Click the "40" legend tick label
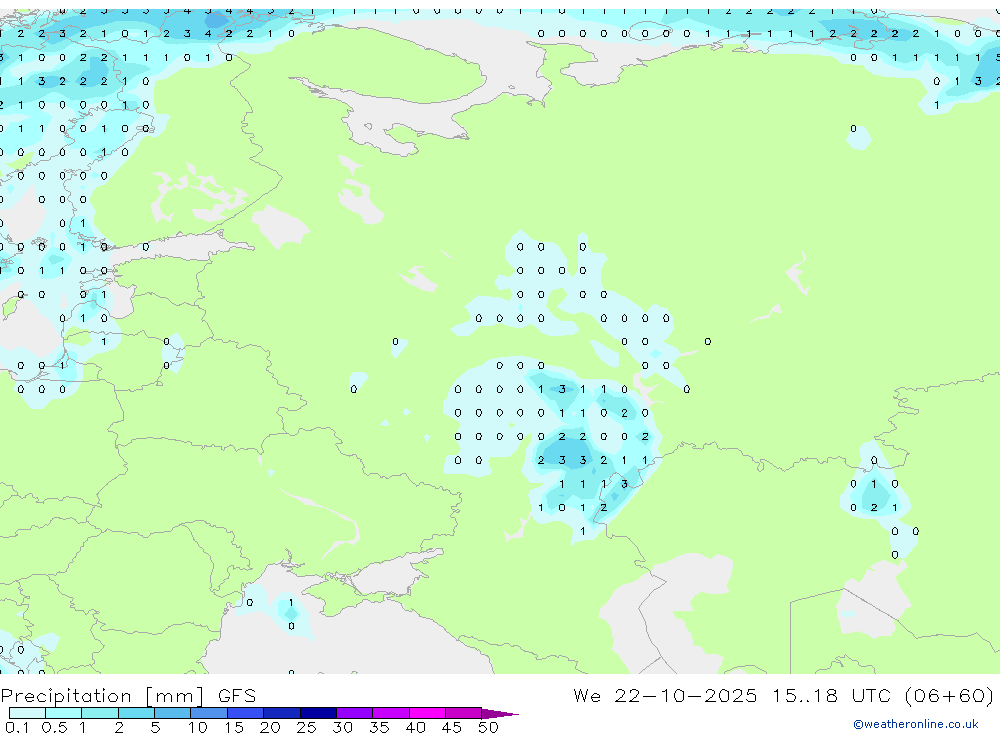 tap(416, 727)
